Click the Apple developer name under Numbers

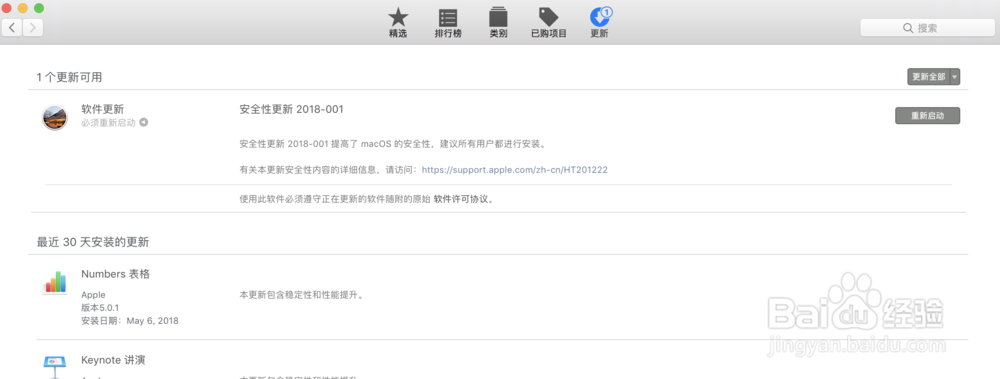(93, 295)
